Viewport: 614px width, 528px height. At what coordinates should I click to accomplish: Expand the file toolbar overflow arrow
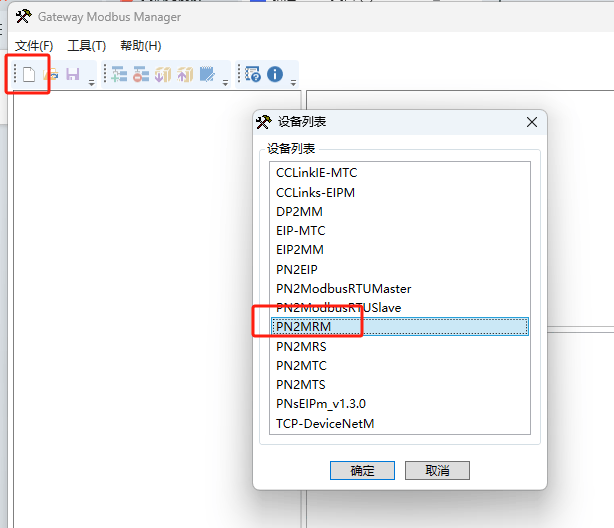coord(91,83)
